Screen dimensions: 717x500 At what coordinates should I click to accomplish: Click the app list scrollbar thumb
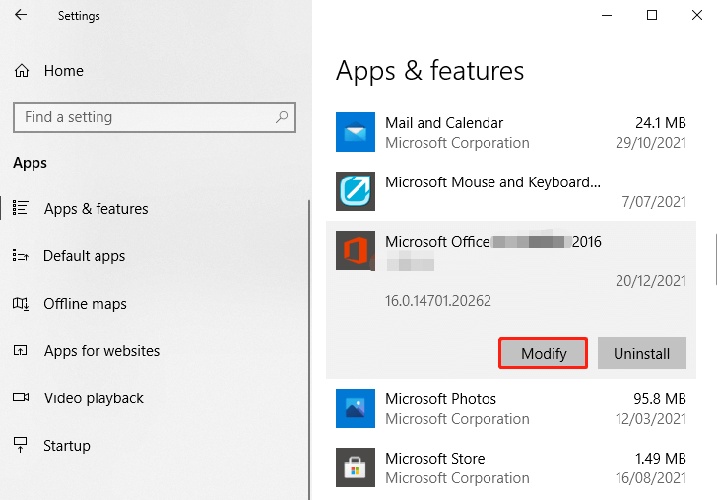pyautogui.click(x=716, y=259)
